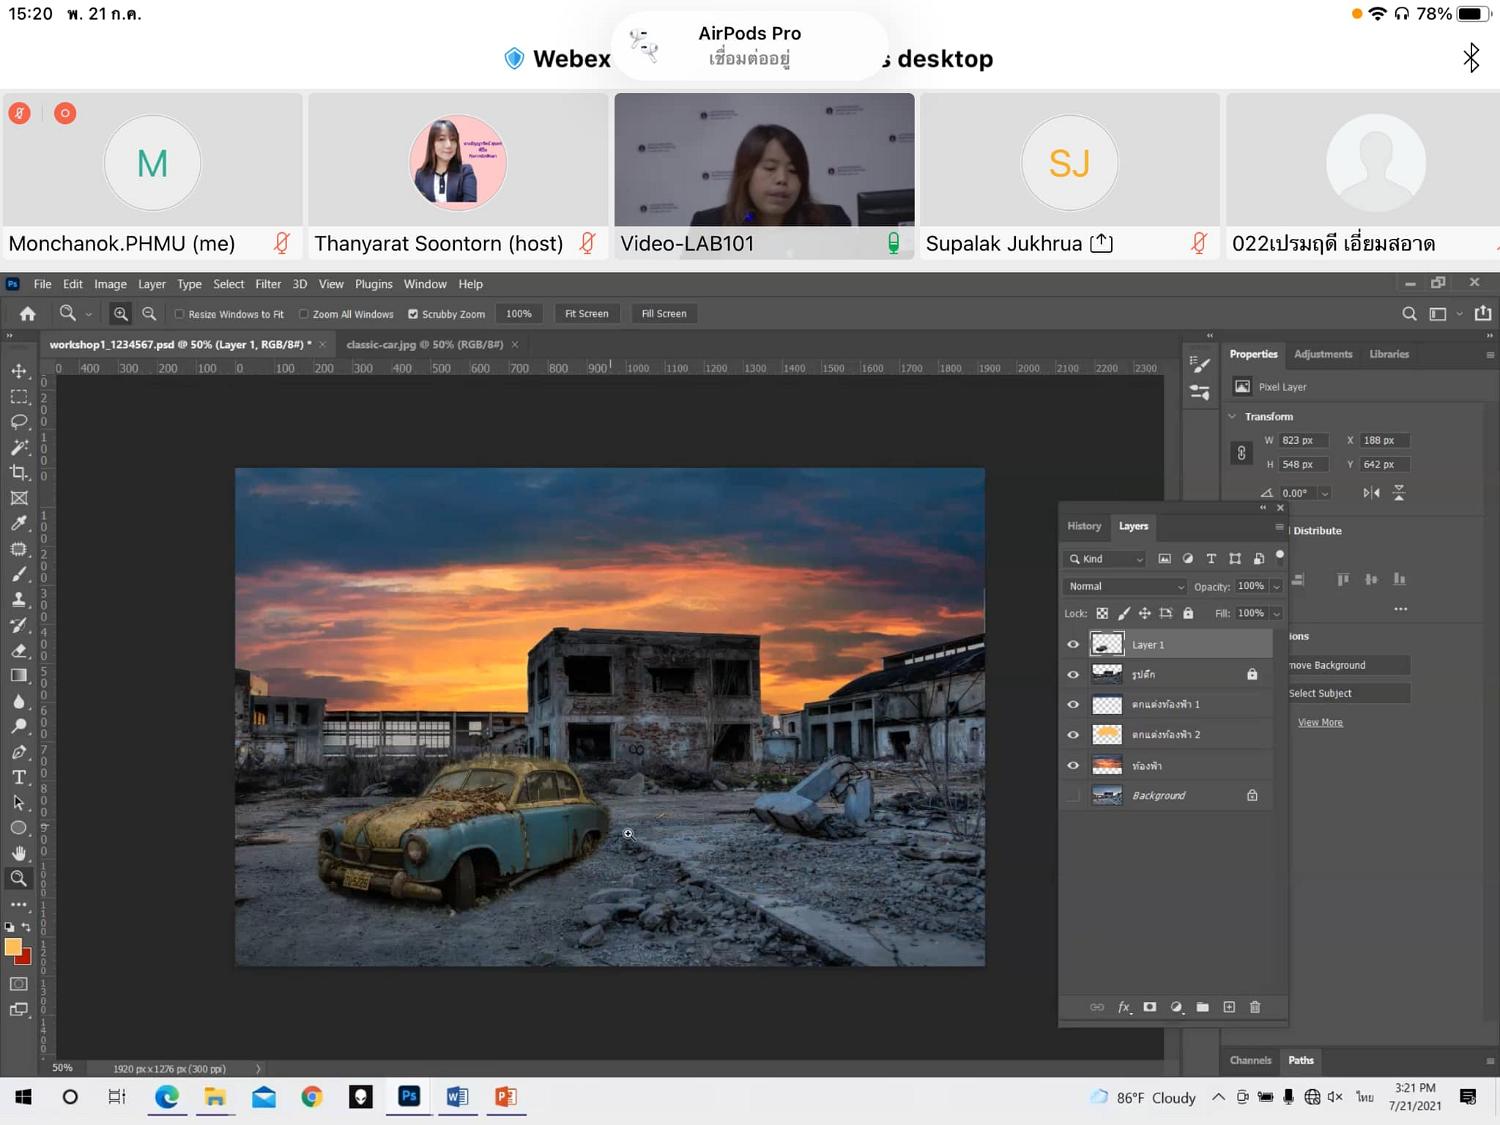Open the layer style fx menu
The height and width of the screenshot is (1125, 1500).
pos(1124,1007)
